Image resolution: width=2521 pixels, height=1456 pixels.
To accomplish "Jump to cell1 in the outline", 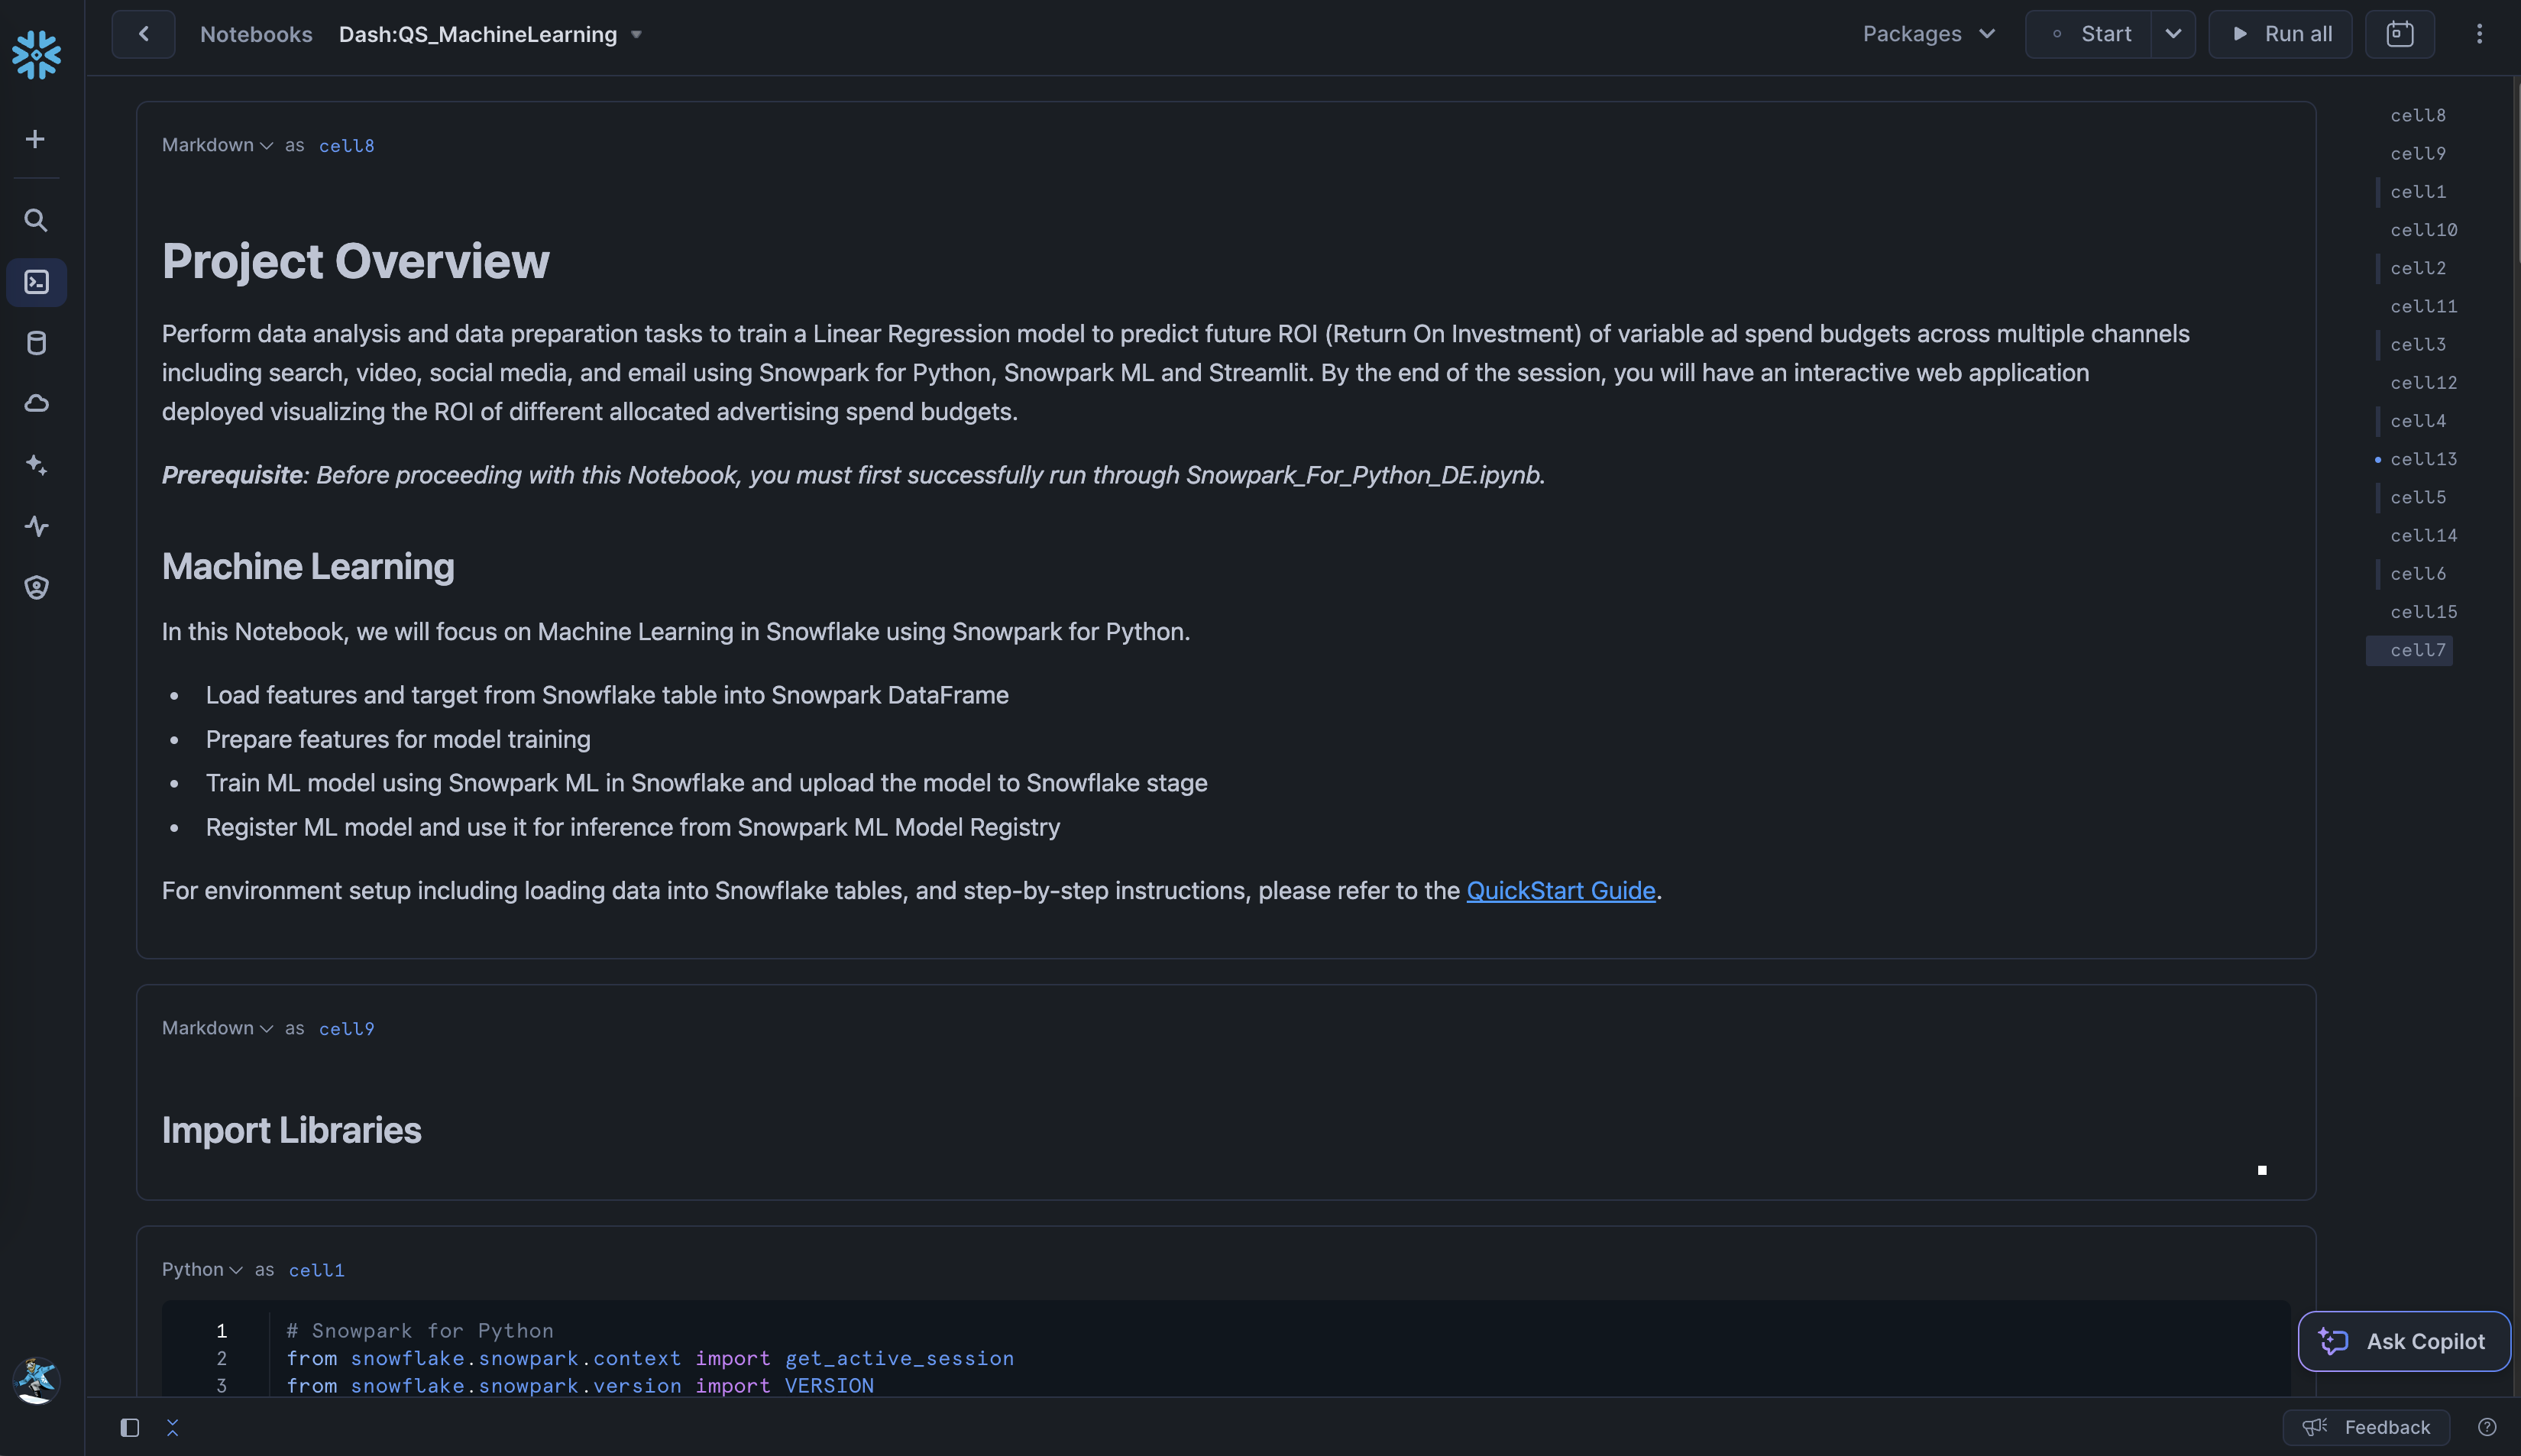I will point(2417,191).
